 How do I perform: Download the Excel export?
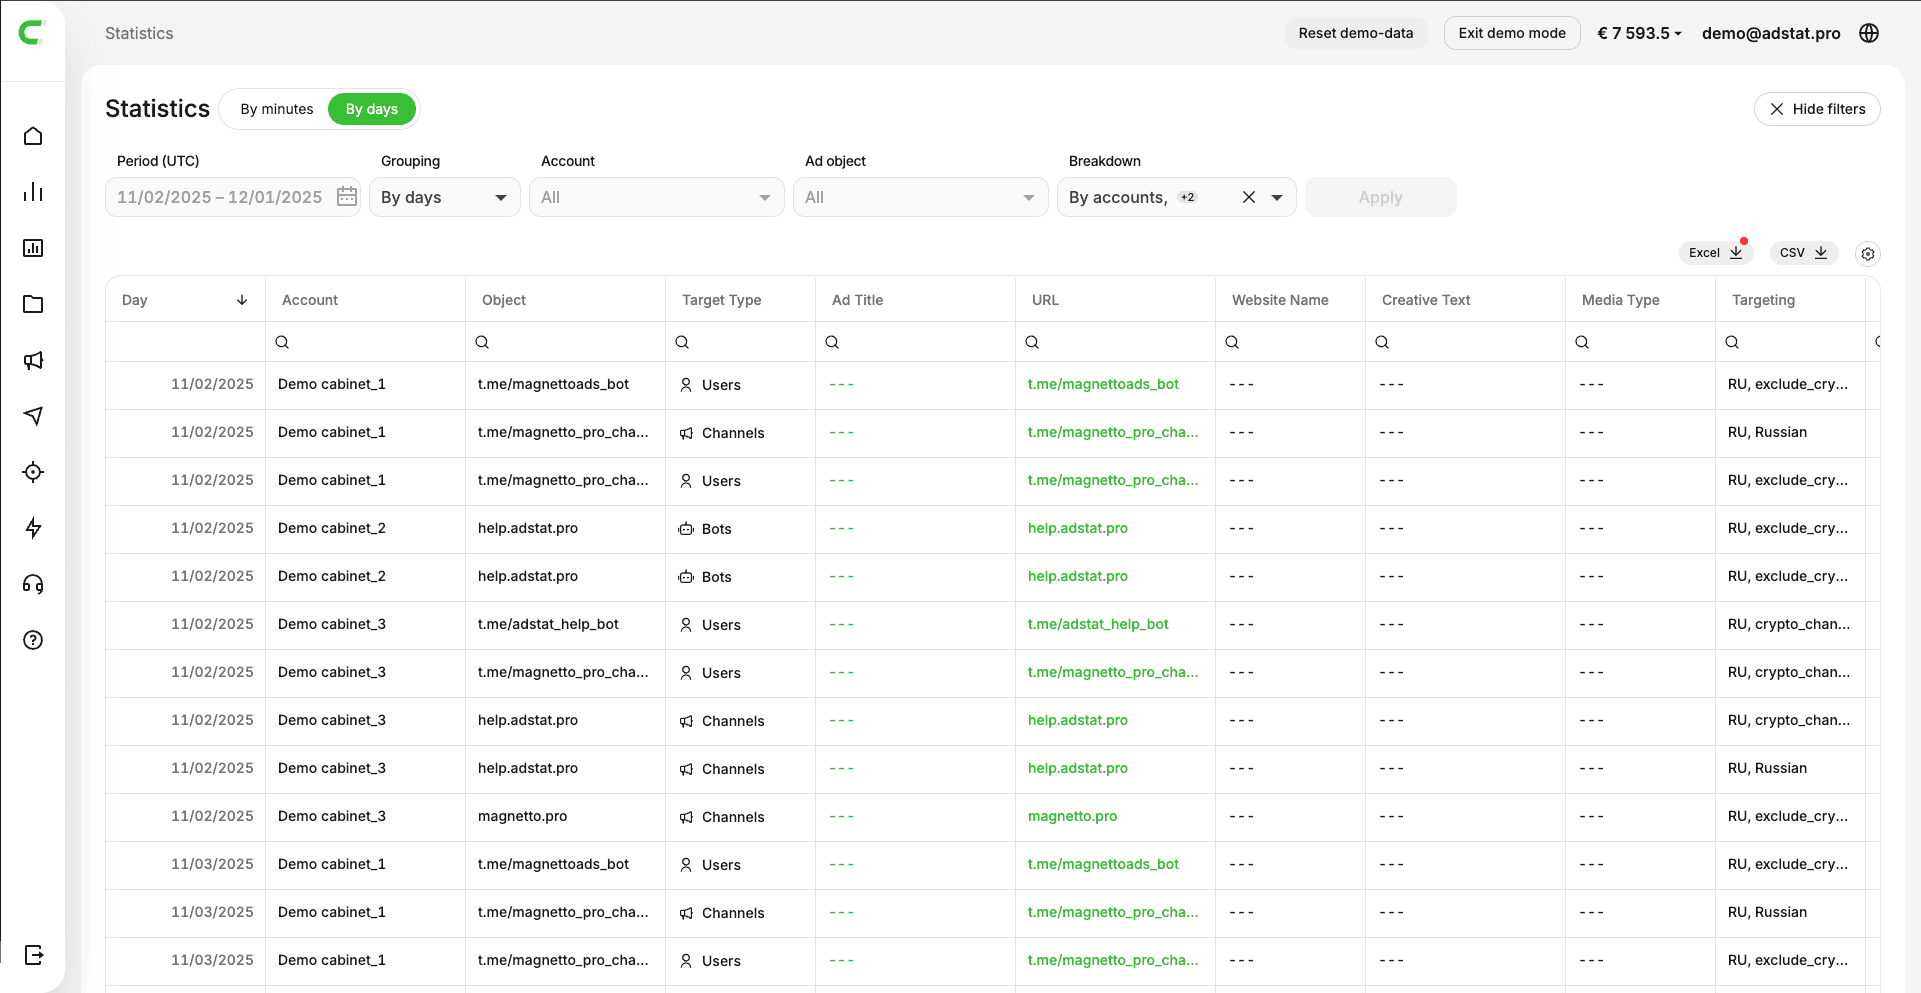(x=1715, y=253)
